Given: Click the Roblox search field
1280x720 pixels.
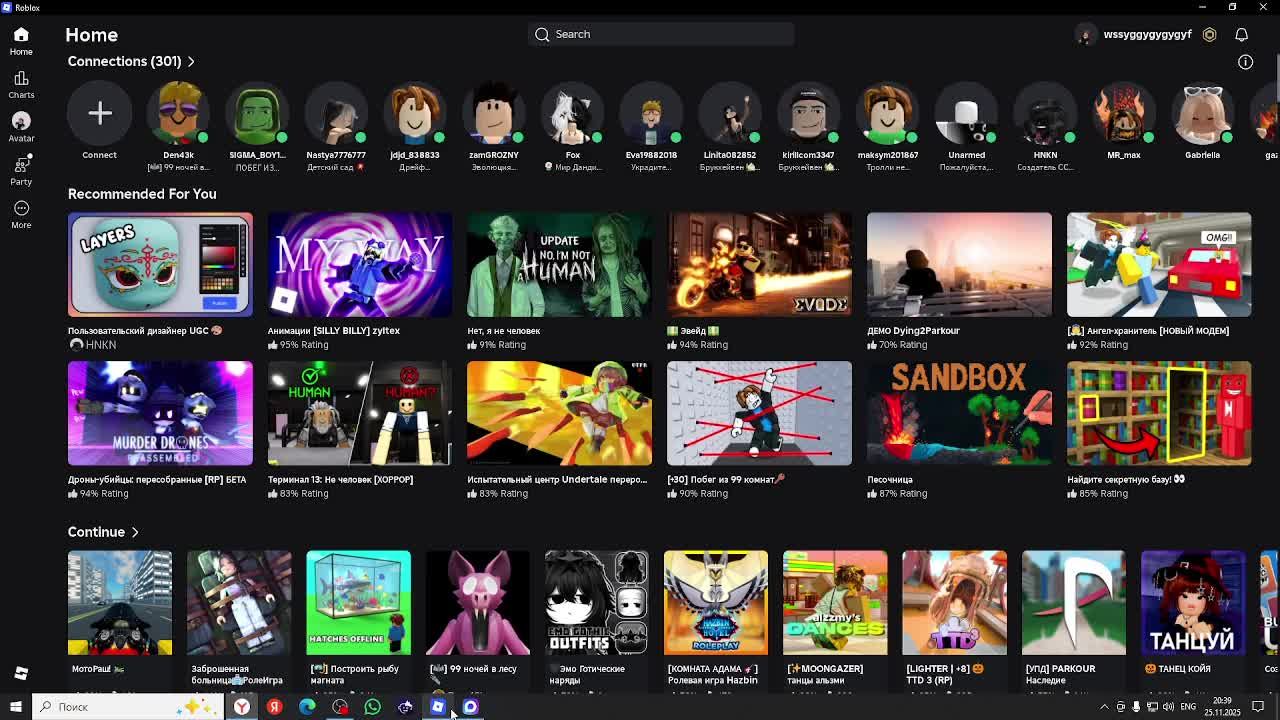Looking at the screenshot, I should tap(661, 34).
